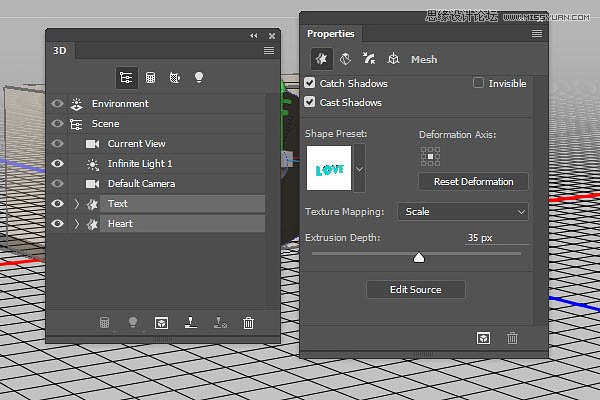Toggle visibility of Scene

click(57, 123)
